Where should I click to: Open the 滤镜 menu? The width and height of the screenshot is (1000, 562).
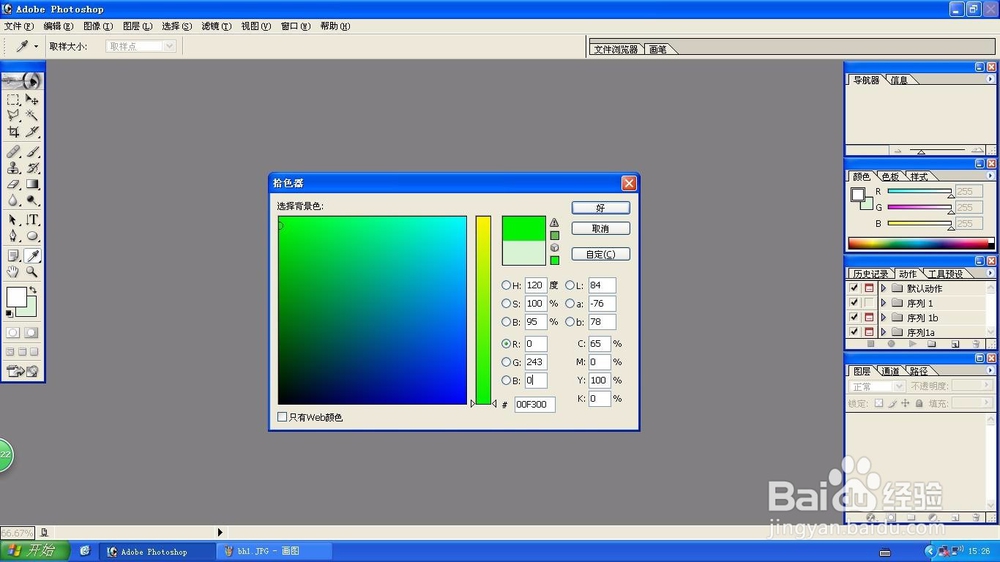(216, 26)
